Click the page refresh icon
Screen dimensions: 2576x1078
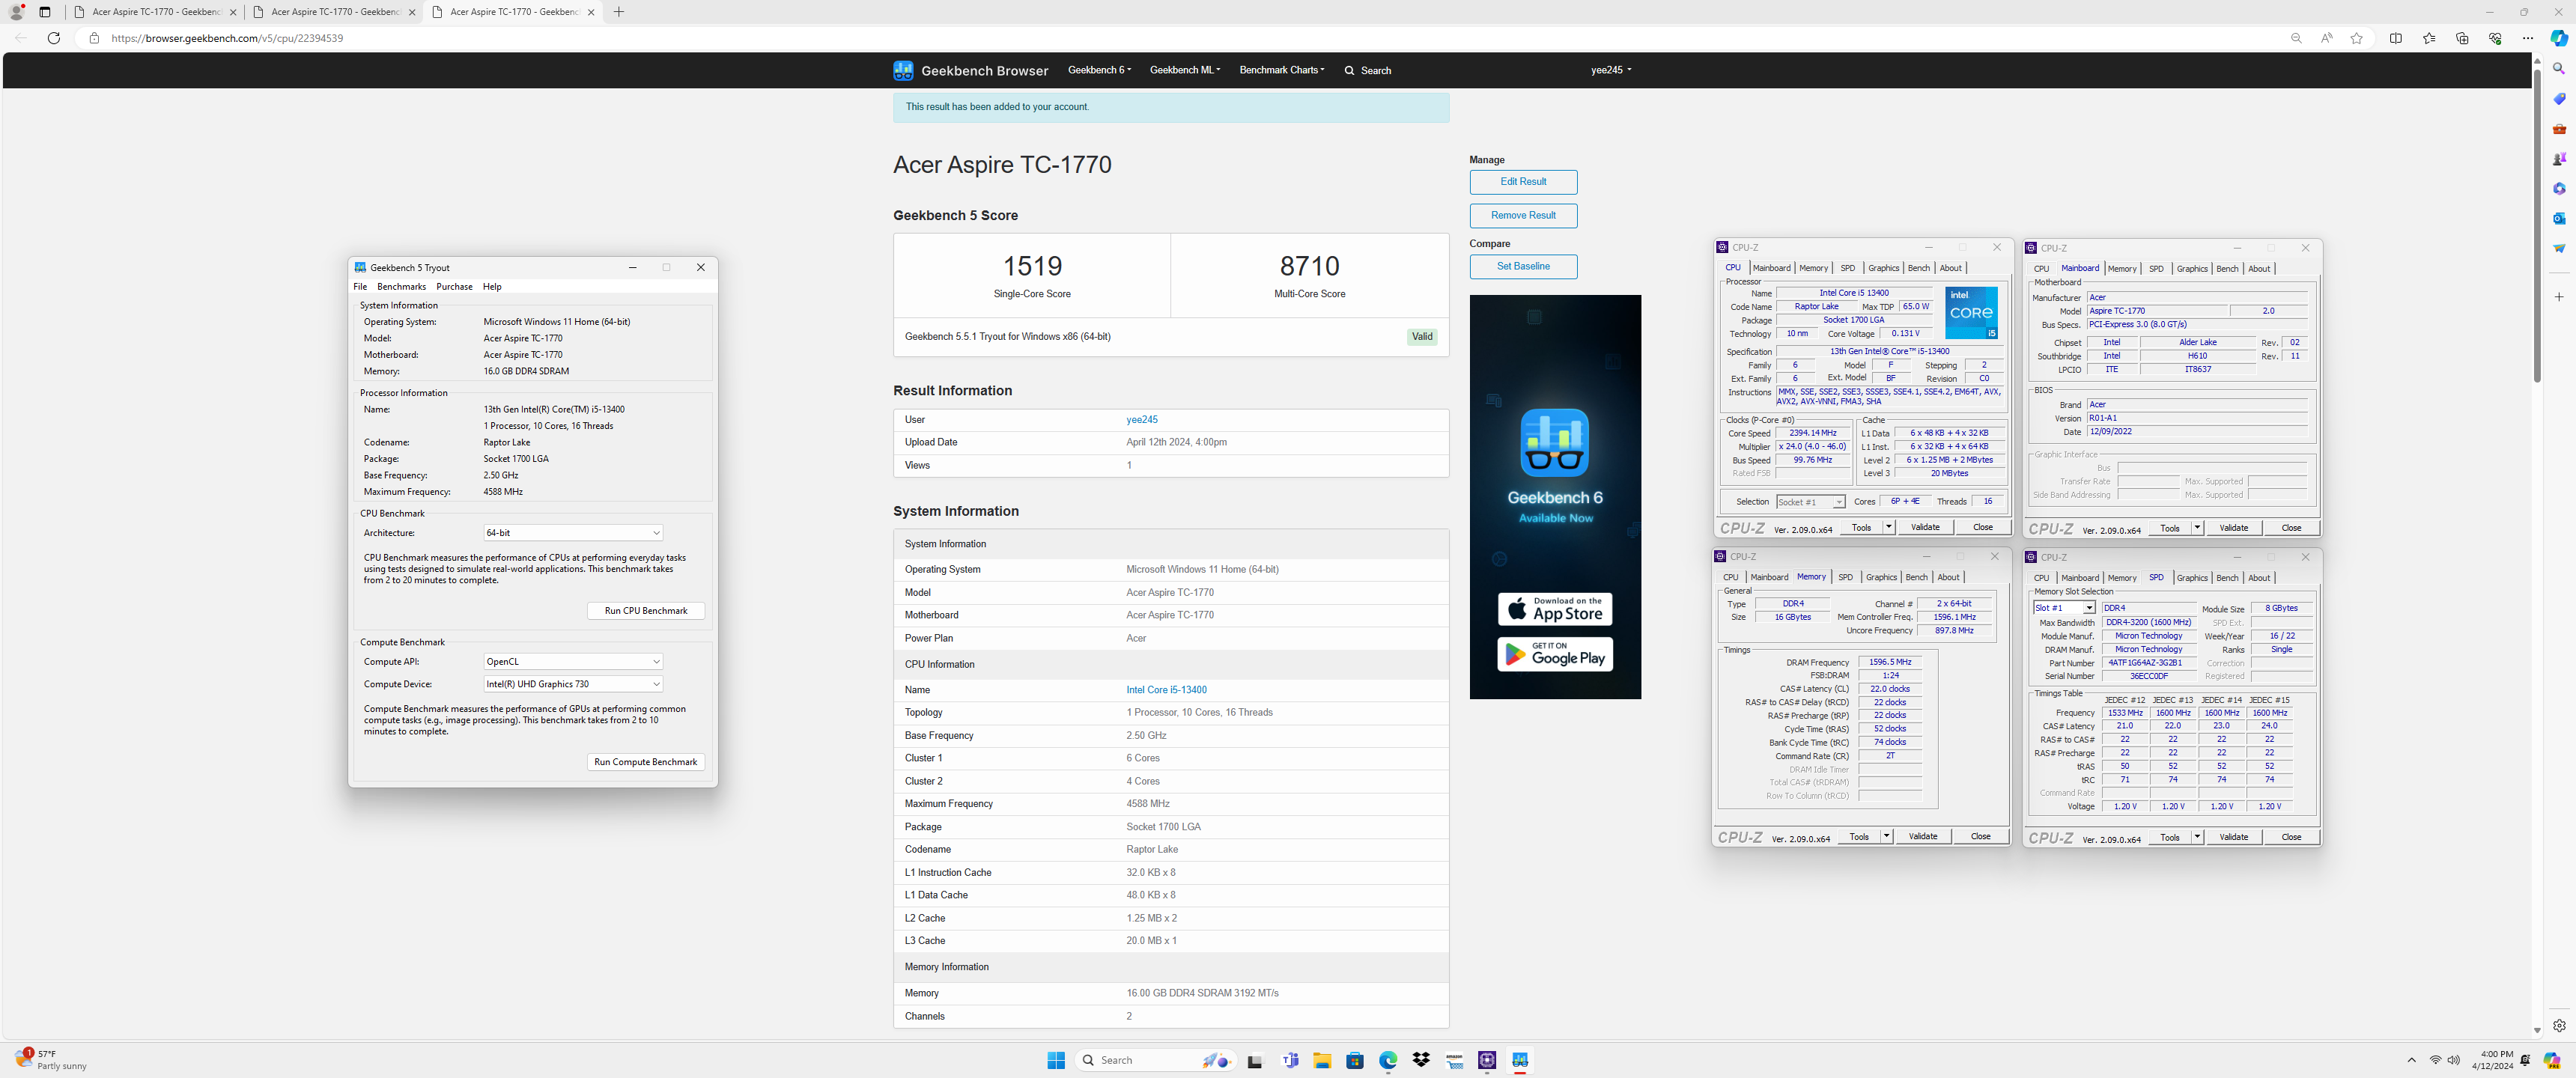[54, 38]
